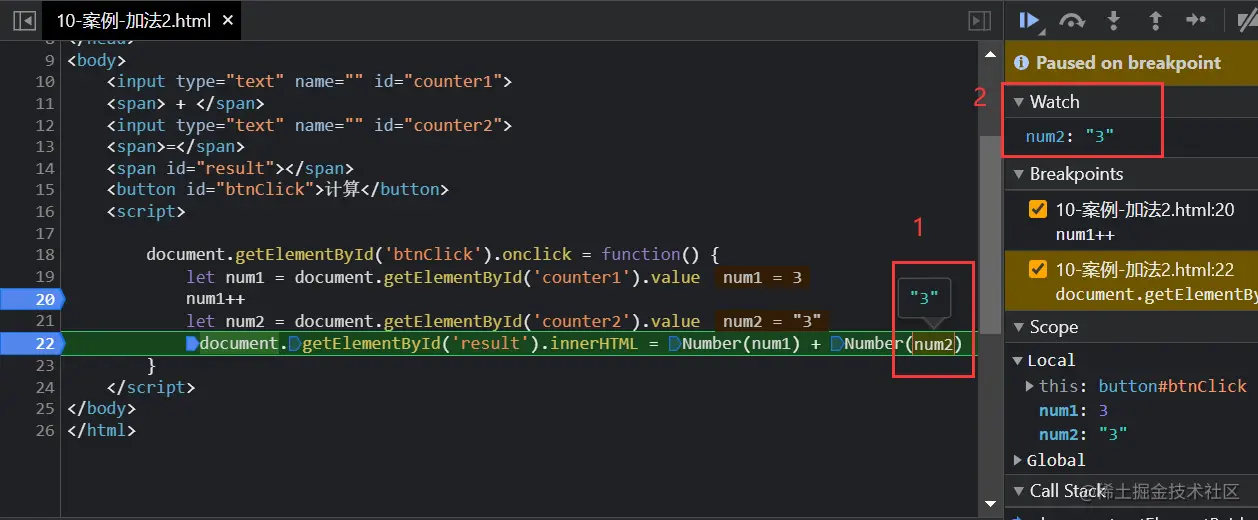Toggle the debugger sidebar icon
The image size is (1258, 520).
coord(979,20)
